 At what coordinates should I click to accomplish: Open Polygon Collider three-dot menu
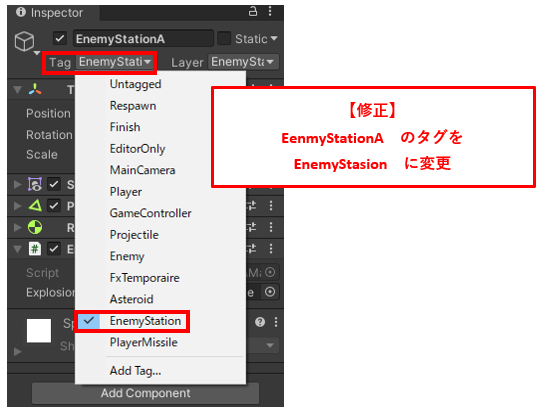pos(271,206)
